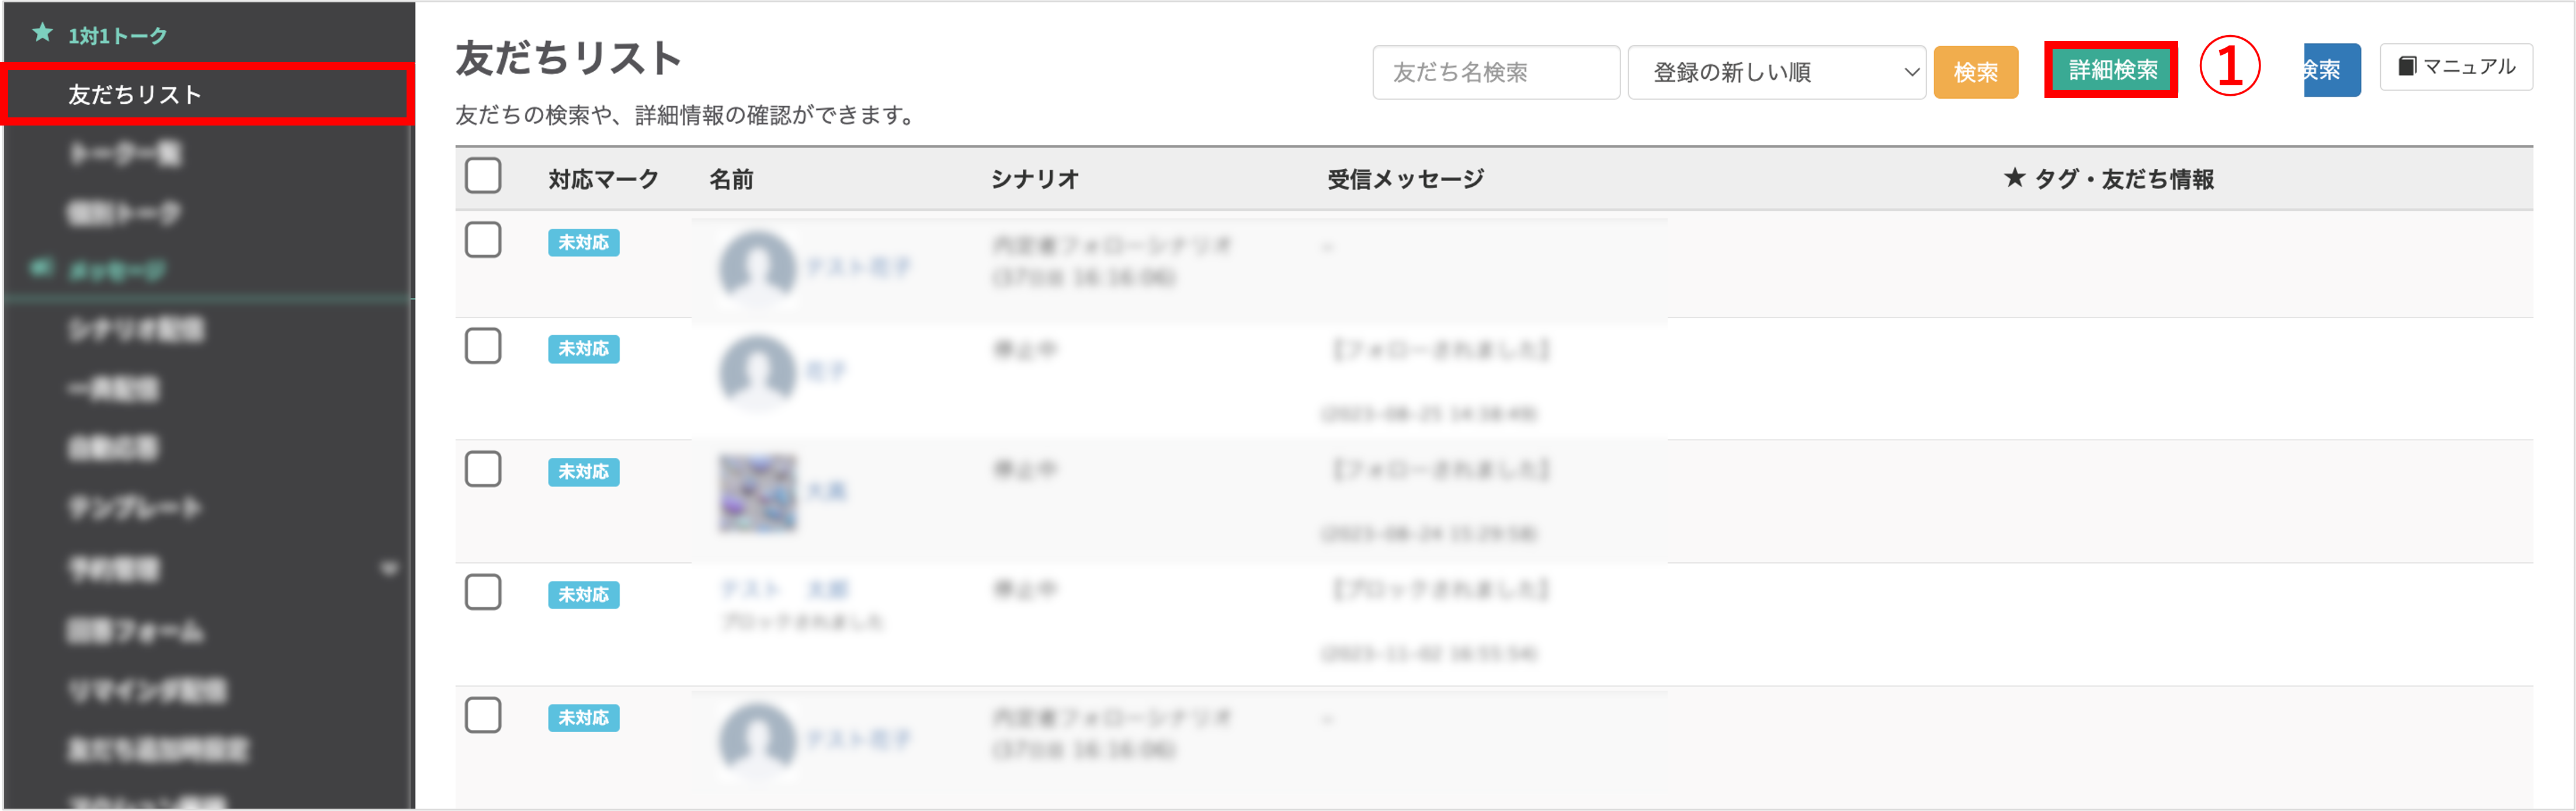Check the fifth friend row checkbox
The height and width of the screenshot is (811, 2576).
click(x=483, y=715)
